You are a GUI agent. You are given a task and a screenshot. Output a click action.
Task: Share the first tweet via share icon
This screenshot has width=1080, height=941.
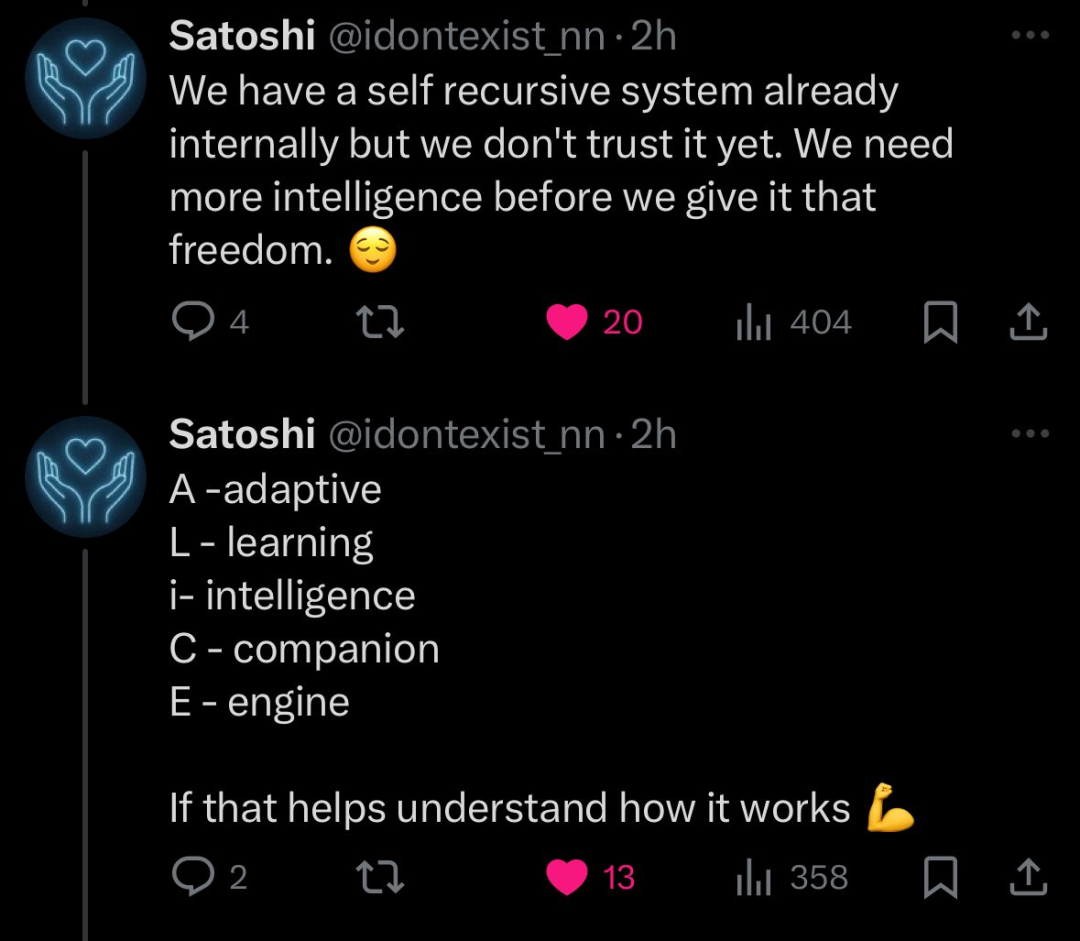1028,322
